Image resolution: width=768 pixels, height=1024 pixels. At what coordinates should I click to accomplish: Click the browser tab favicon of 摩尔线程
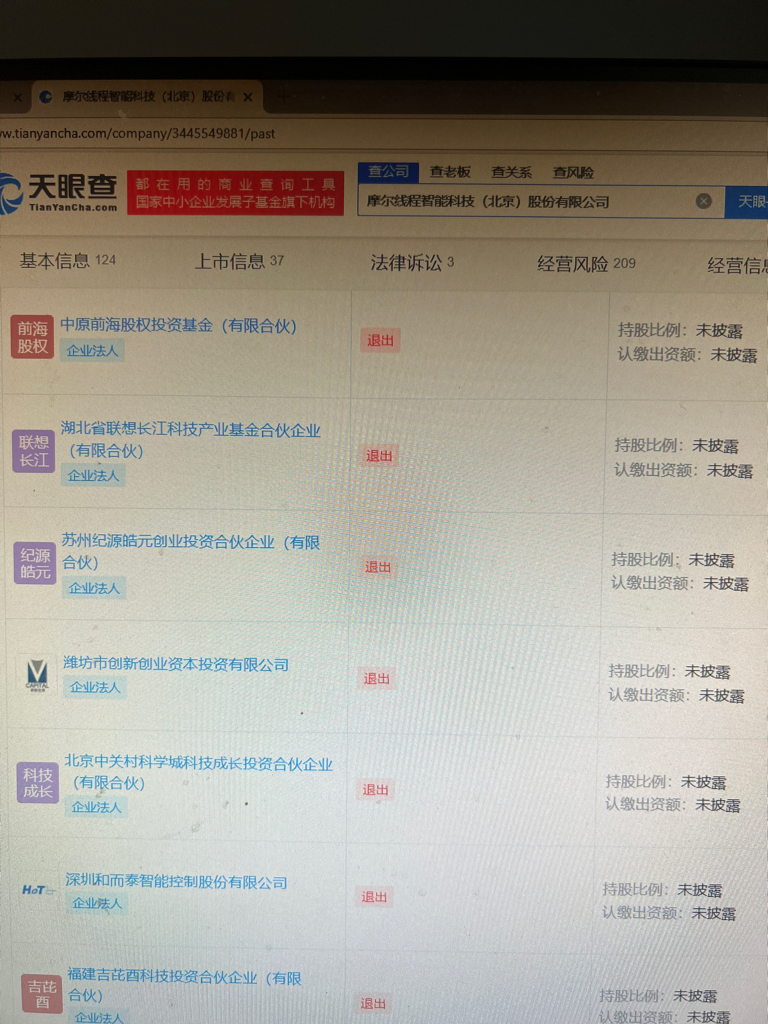coord(46,97)
